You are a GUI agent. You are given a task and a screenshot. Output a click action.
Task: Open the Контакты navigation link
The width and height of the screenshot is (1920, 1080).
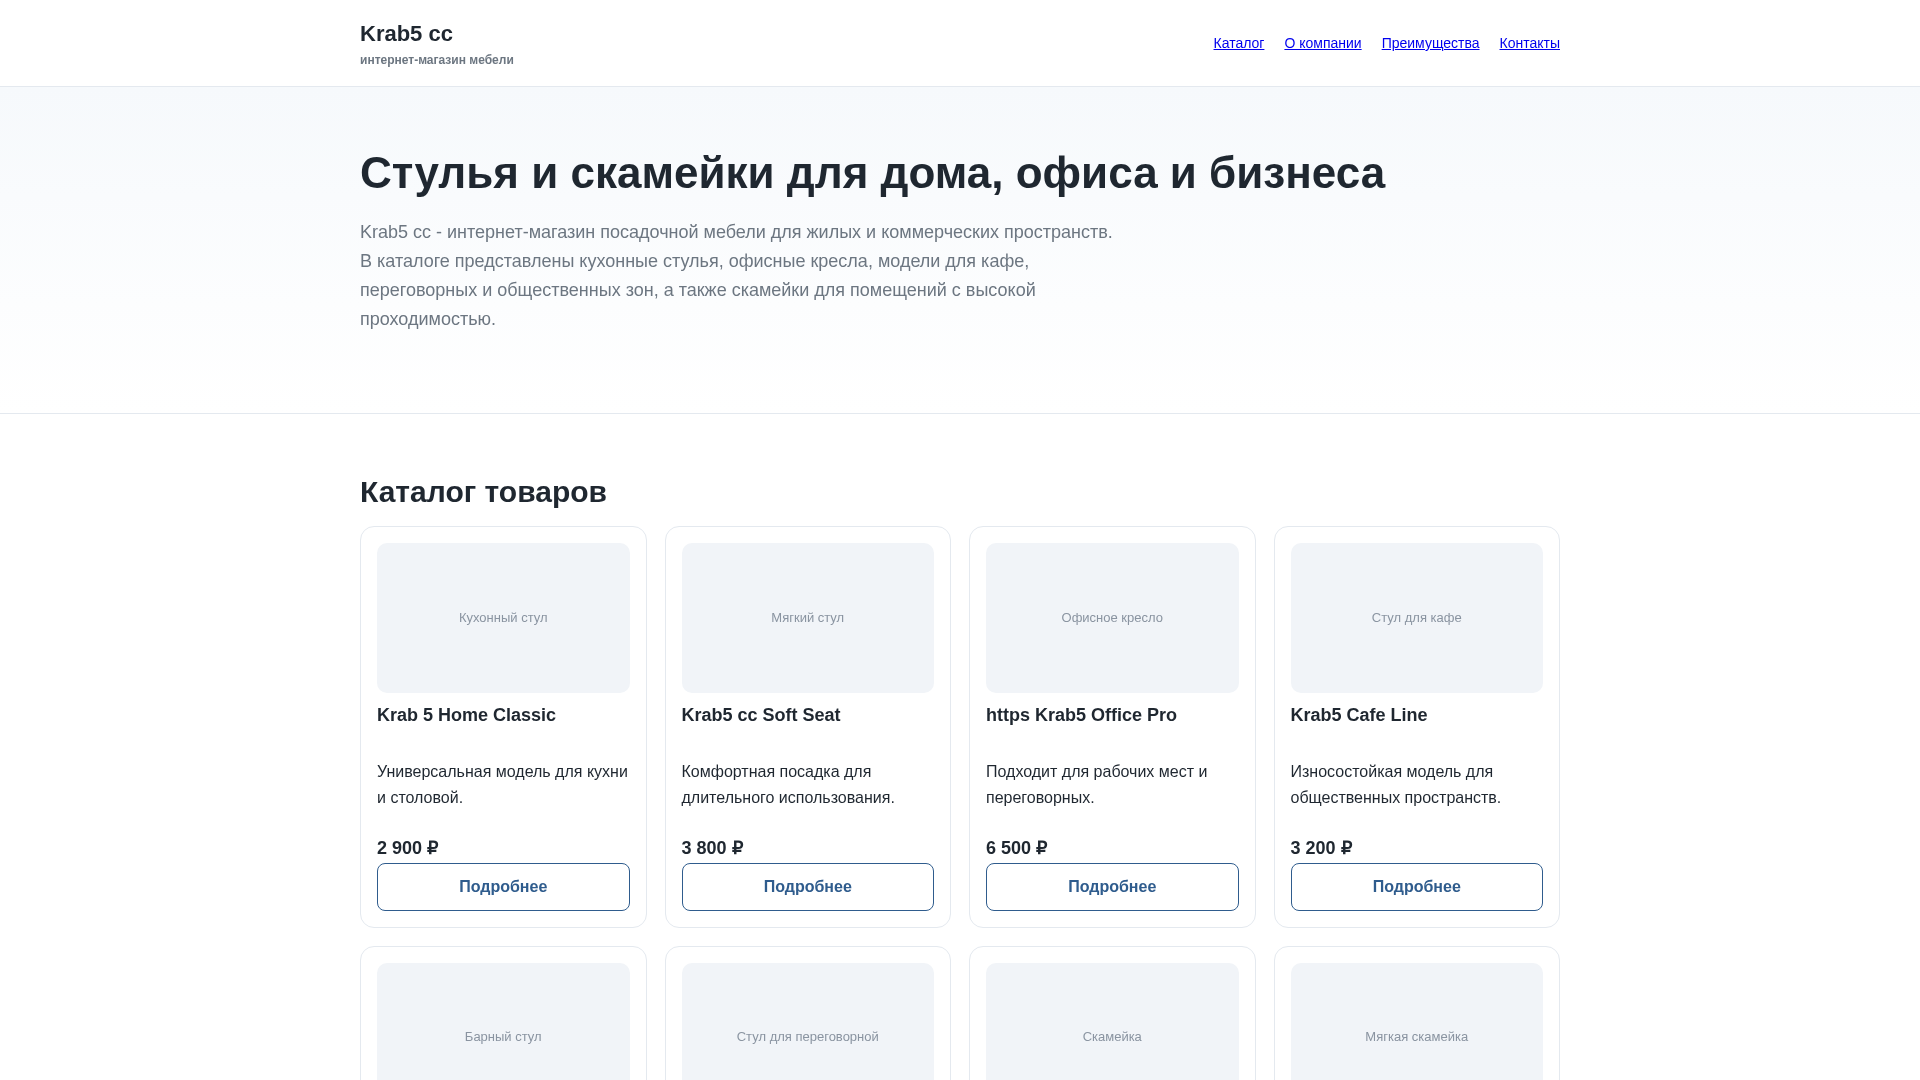[1529, 43]
